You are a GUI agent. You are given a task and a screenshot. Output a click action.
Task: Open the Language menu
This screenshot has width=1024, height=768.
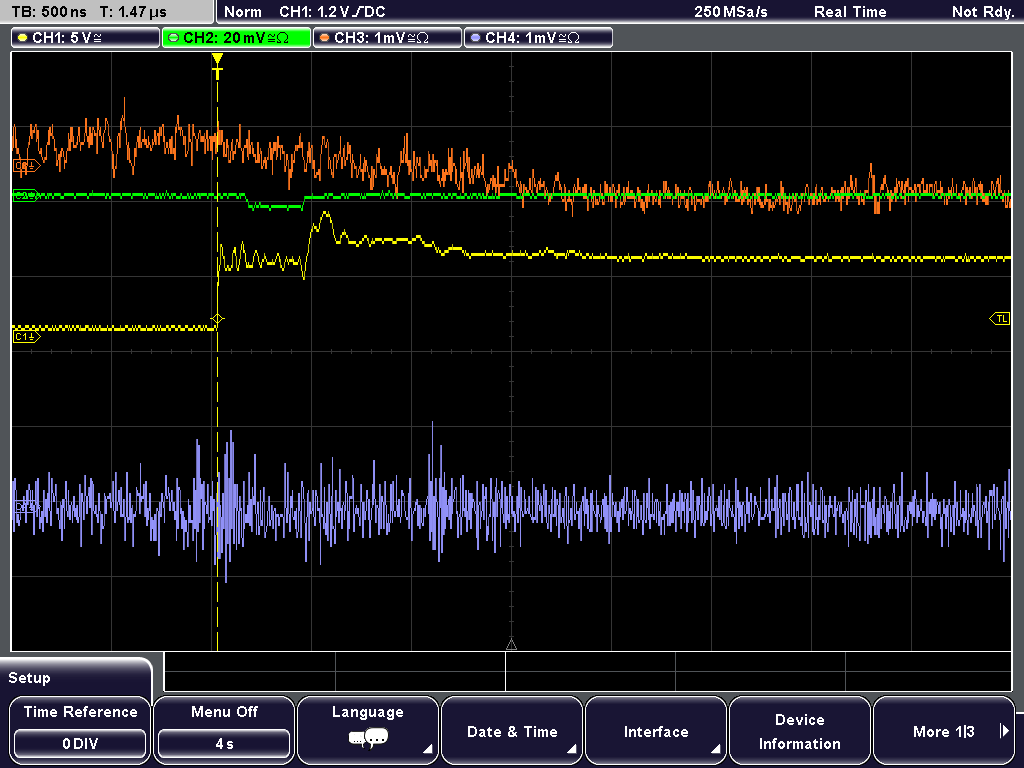(x=368, y=729)
